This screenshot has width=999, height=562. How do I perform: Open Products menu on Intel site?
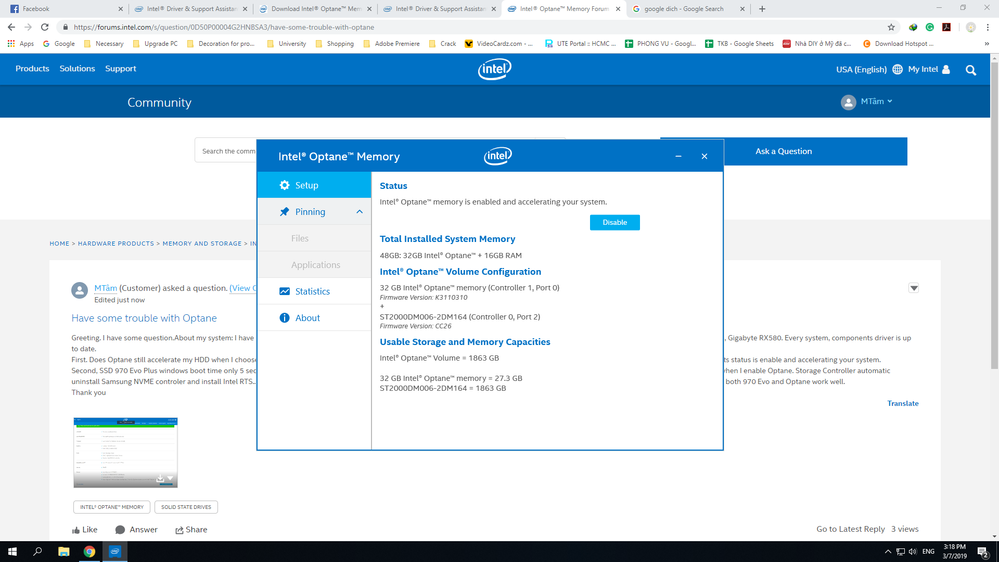pyautogui.click(x=32, y=69)
